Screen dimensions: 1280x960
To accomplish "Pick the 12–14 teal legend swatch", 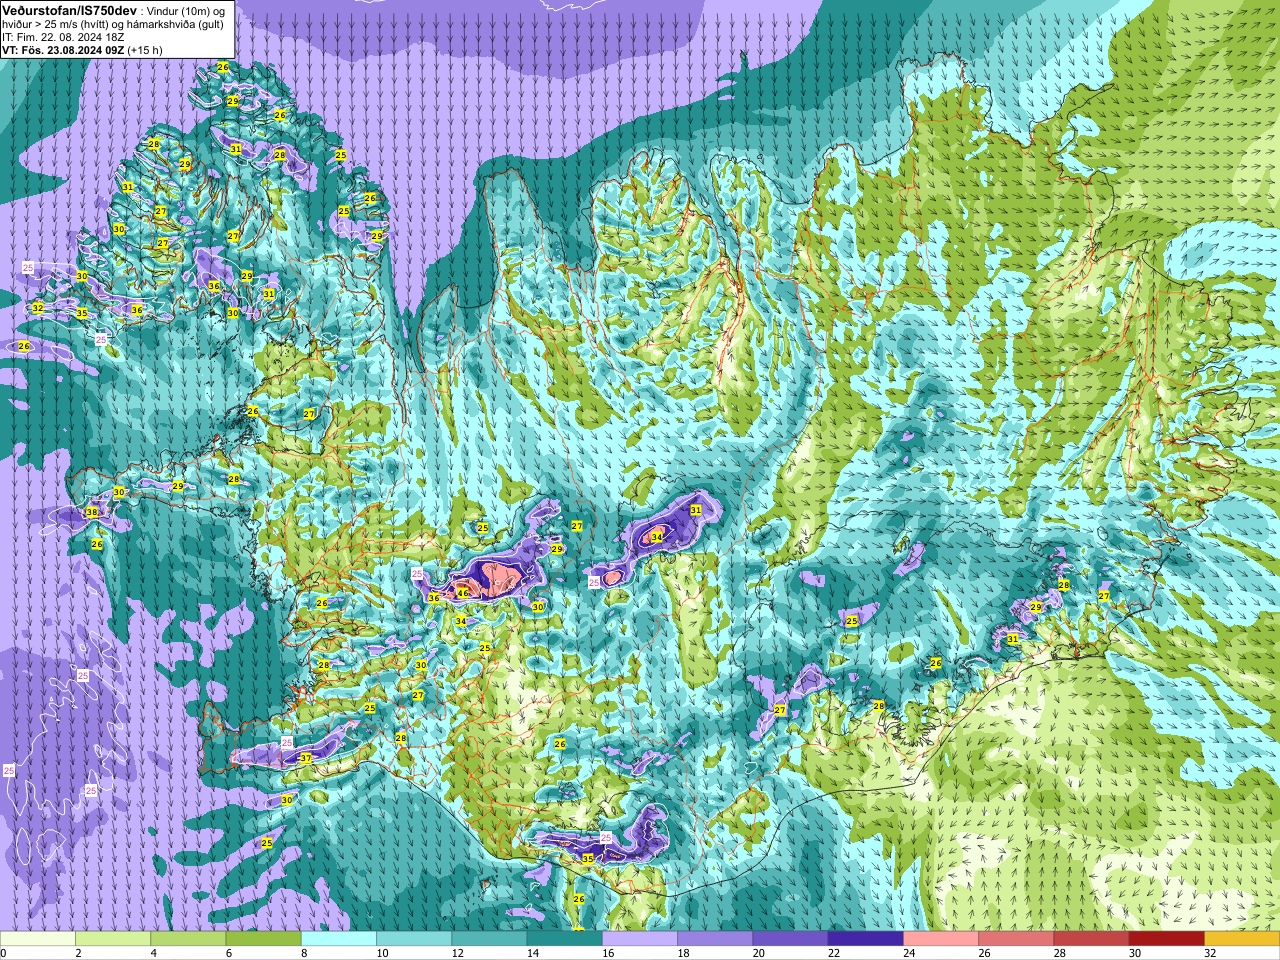I will point(489,939).
